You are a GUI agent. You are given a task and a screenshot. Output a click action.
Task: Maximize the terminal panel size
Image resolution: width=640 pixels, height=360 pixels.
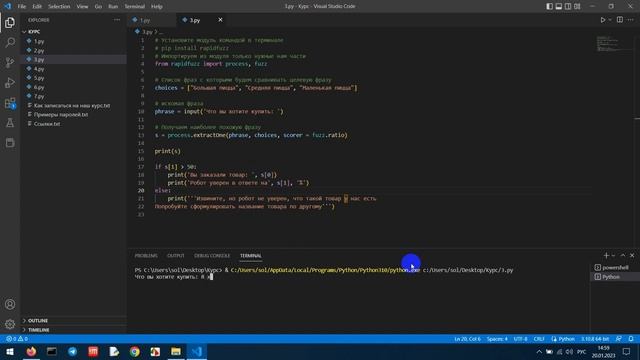pyautogui.click(x=623, y=256)
